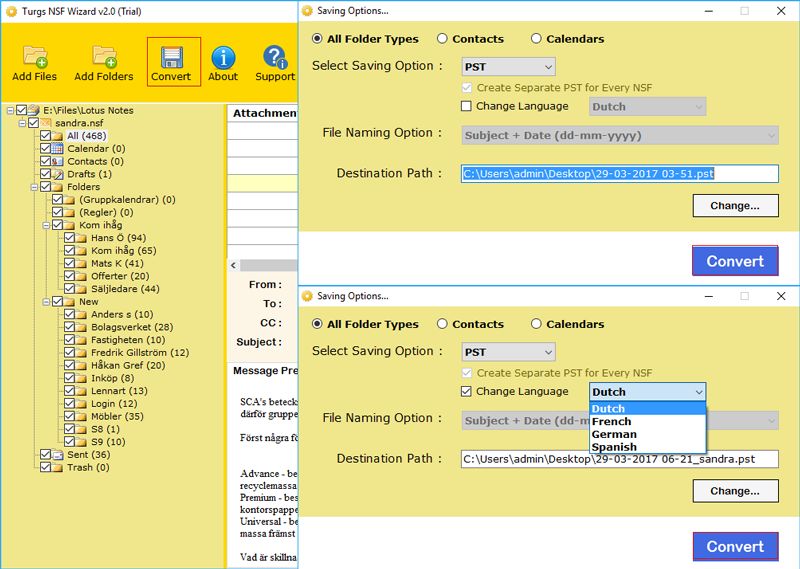Click the sandra.nsf file icon

pyautogui.click(x=45, y=123)
